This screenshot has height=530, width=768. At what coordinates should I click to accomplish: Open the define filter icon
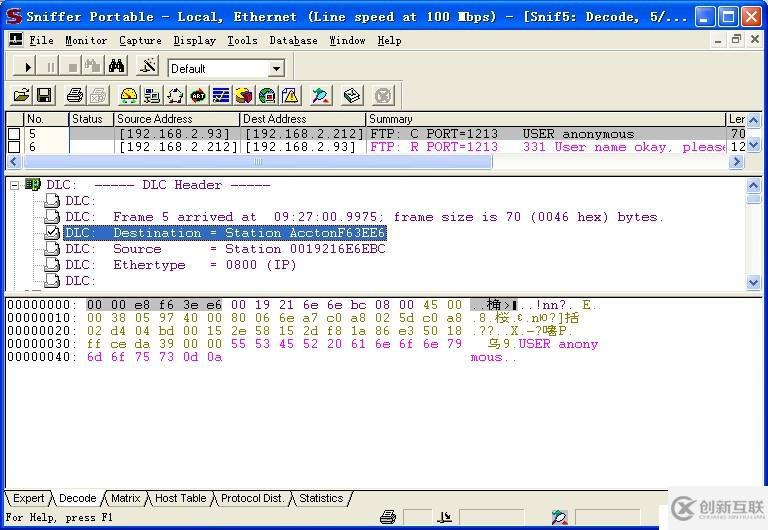[x=147, y=66]
